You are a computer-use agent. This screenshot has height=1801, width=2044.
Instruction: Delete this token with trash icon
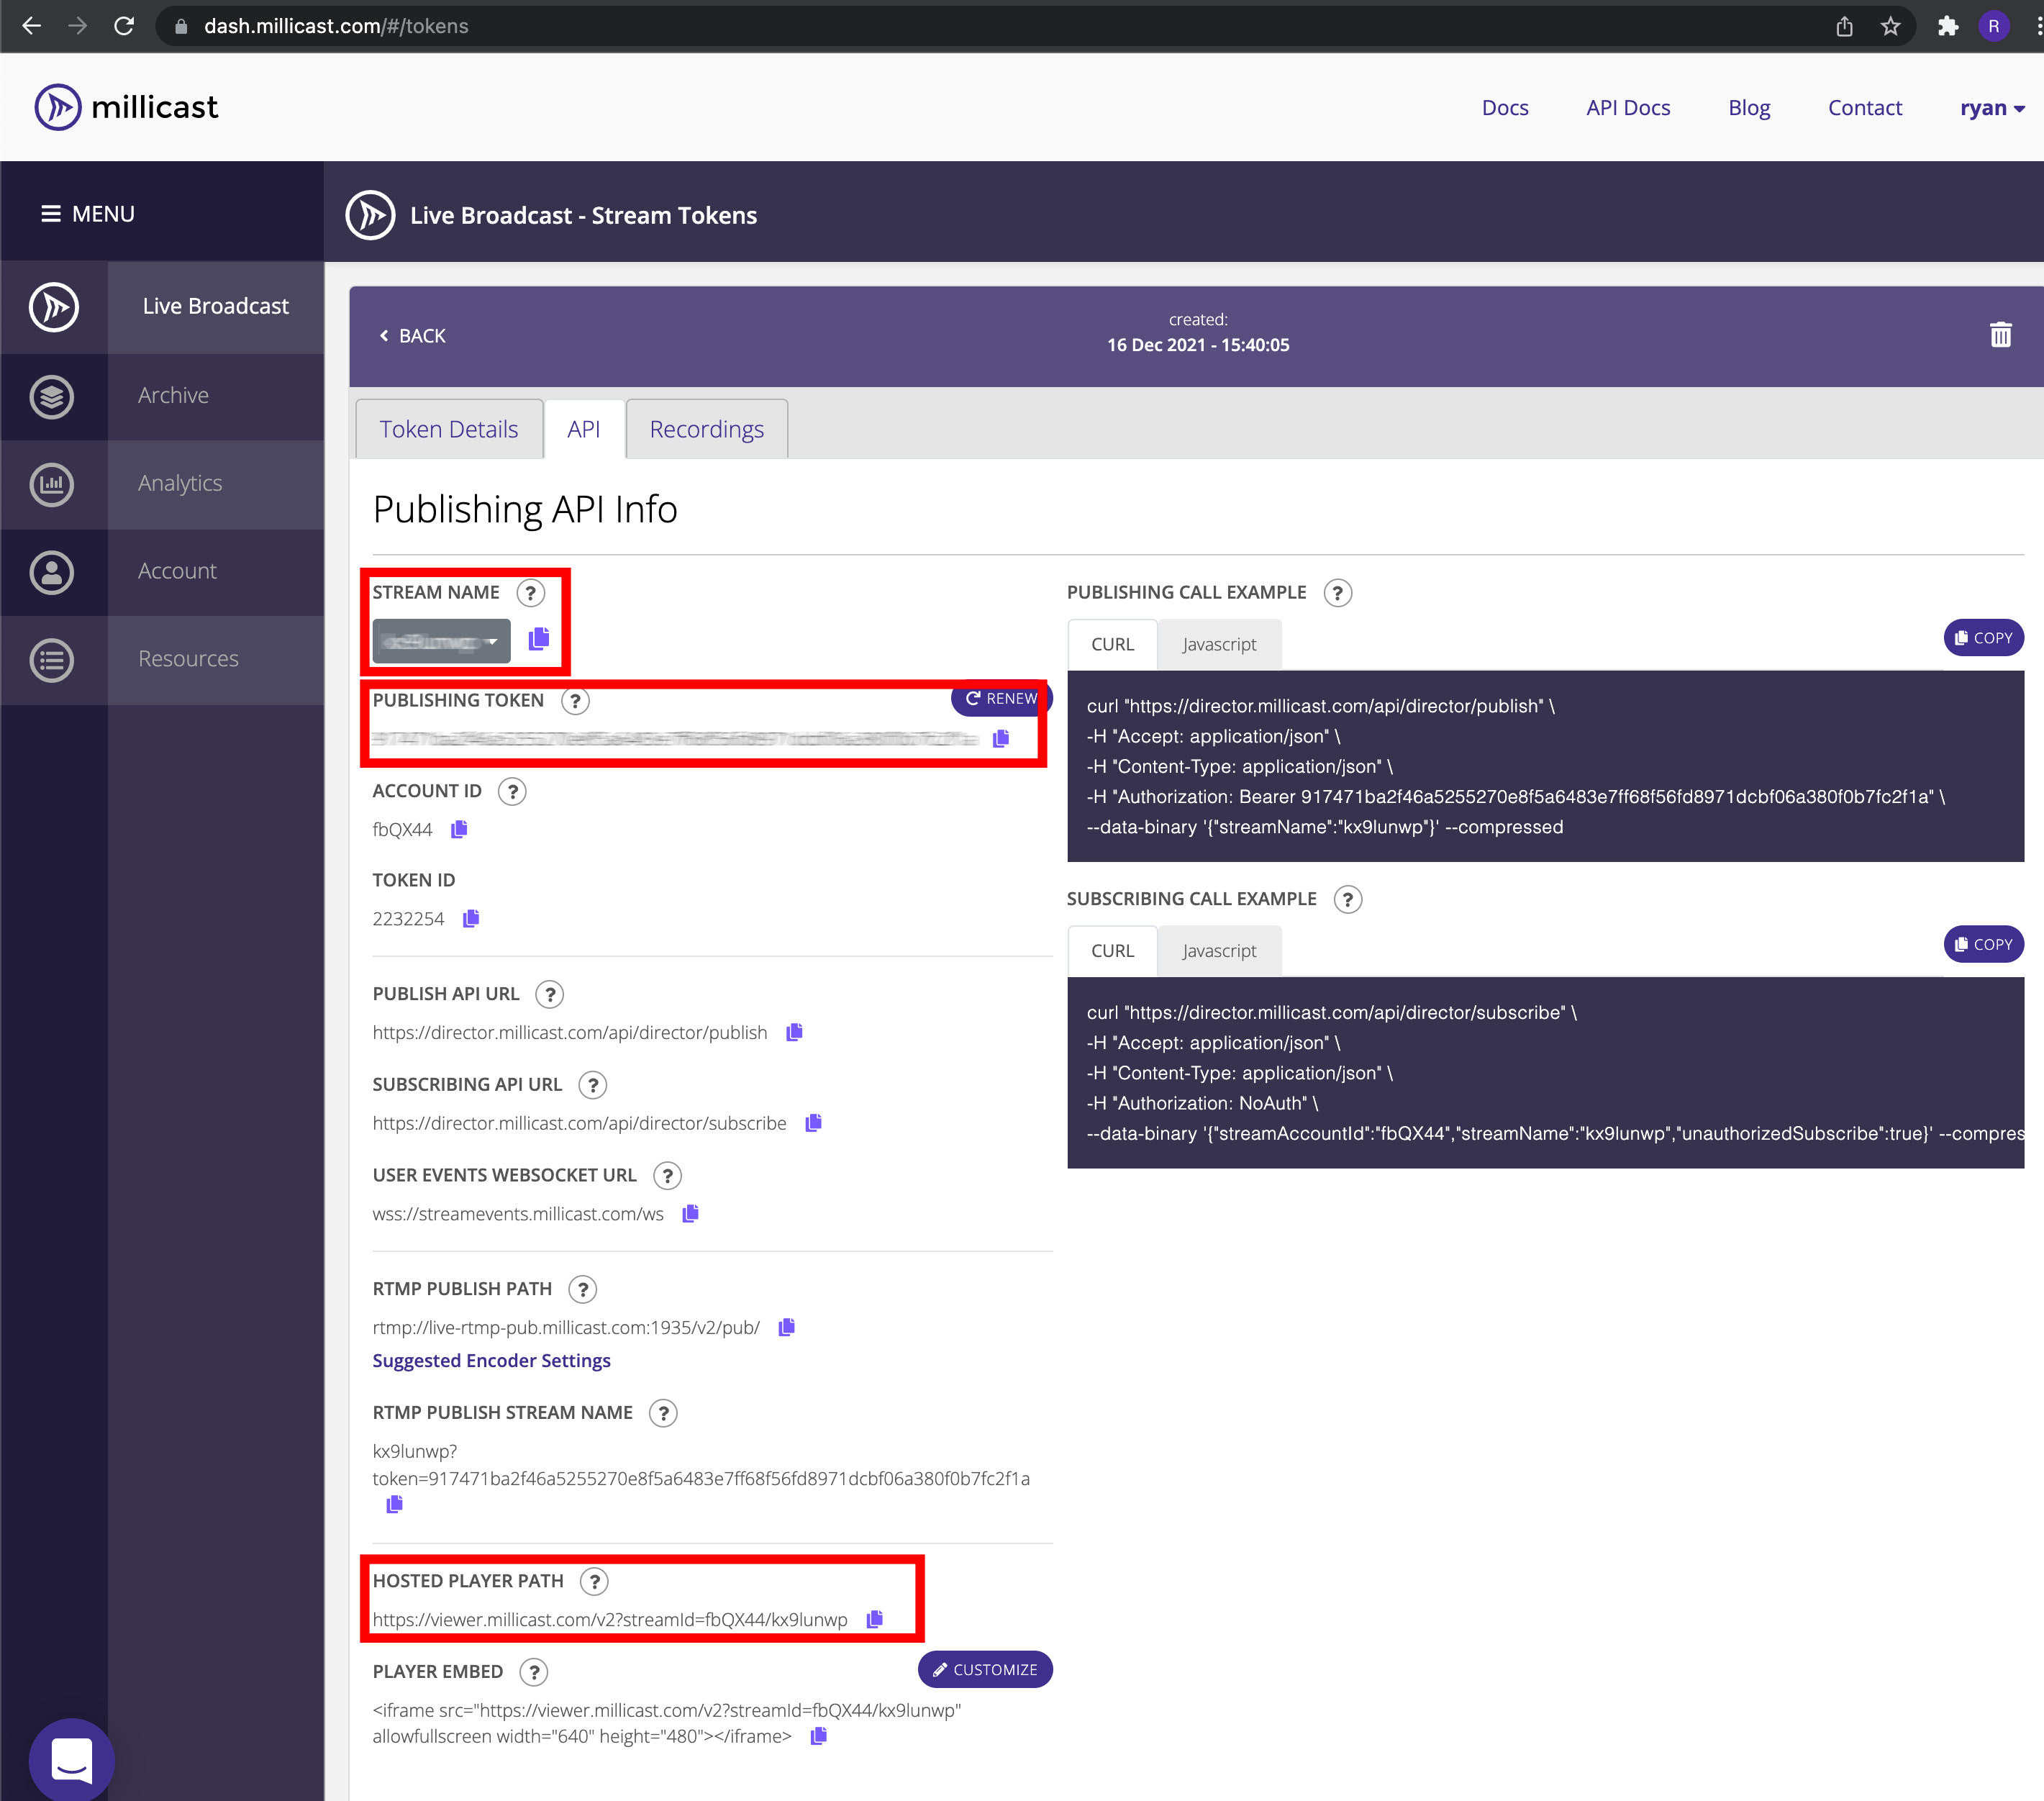pos(2000,335)
